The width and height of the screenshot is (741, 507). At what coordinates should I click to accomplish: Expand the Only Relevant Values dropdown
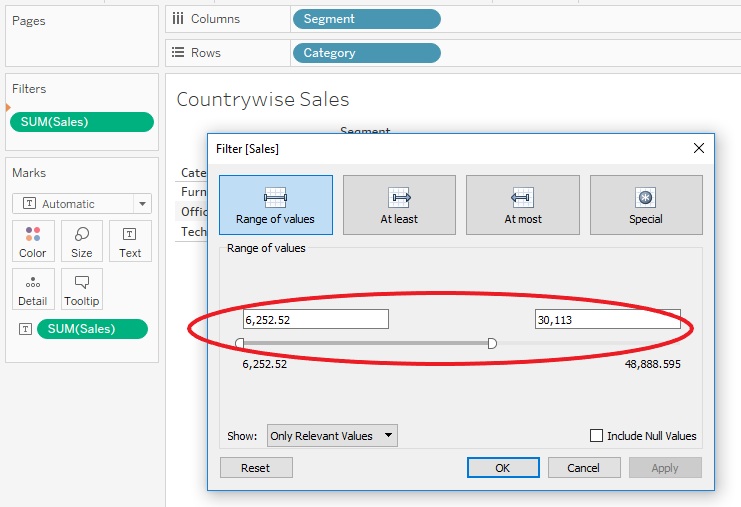(332, 436)
